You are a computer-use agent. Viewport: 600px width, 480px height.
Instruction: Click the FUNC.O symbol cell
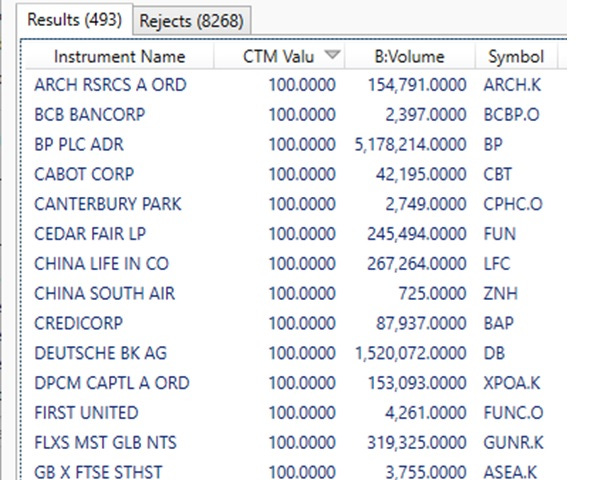tap(513, 413)
